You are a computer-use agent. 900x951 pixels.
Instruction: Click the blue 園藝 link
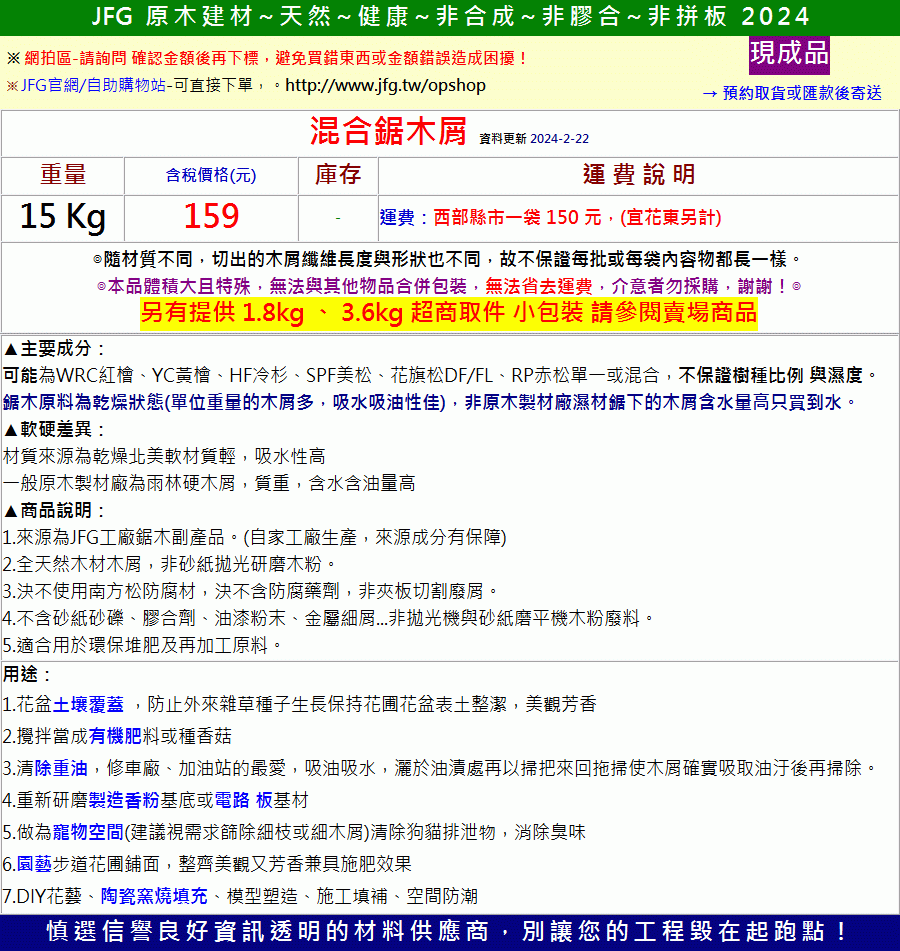[x=34, y=864]
